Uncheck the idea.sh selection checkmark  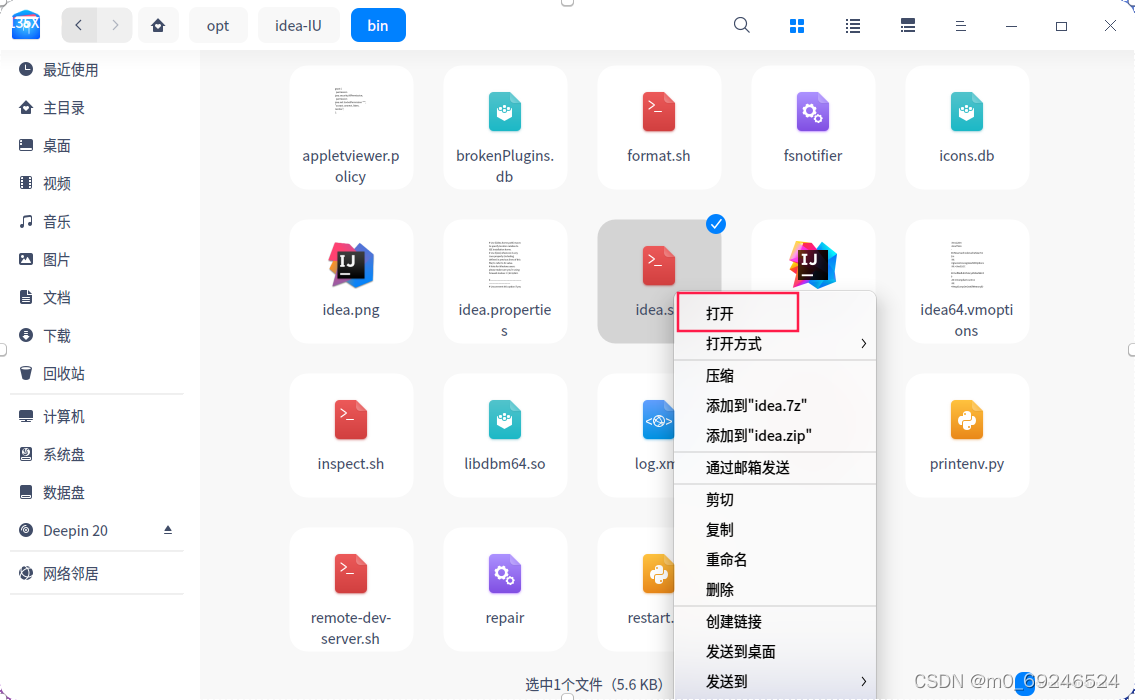[x=716, y=224]
